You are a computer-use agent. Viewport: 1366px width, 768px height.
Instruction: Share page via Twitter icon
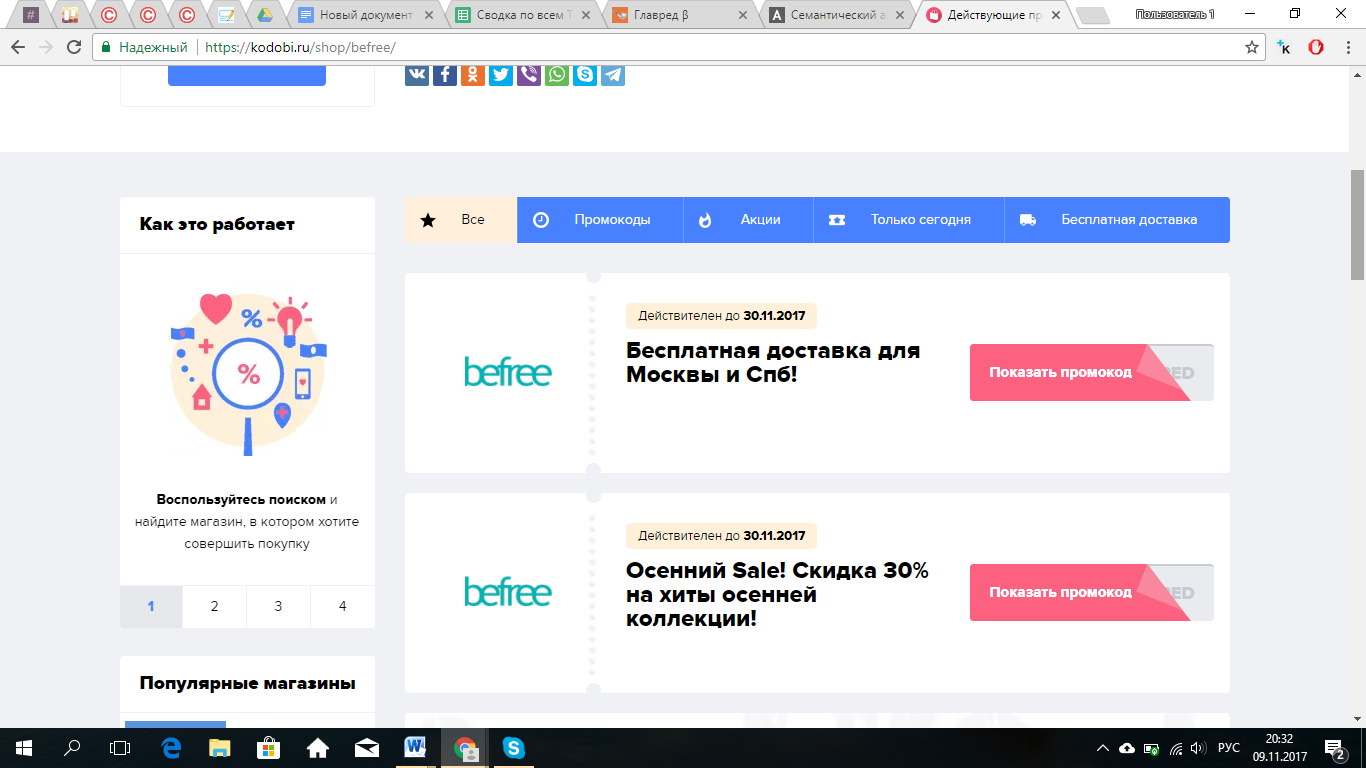pos(501,74)
